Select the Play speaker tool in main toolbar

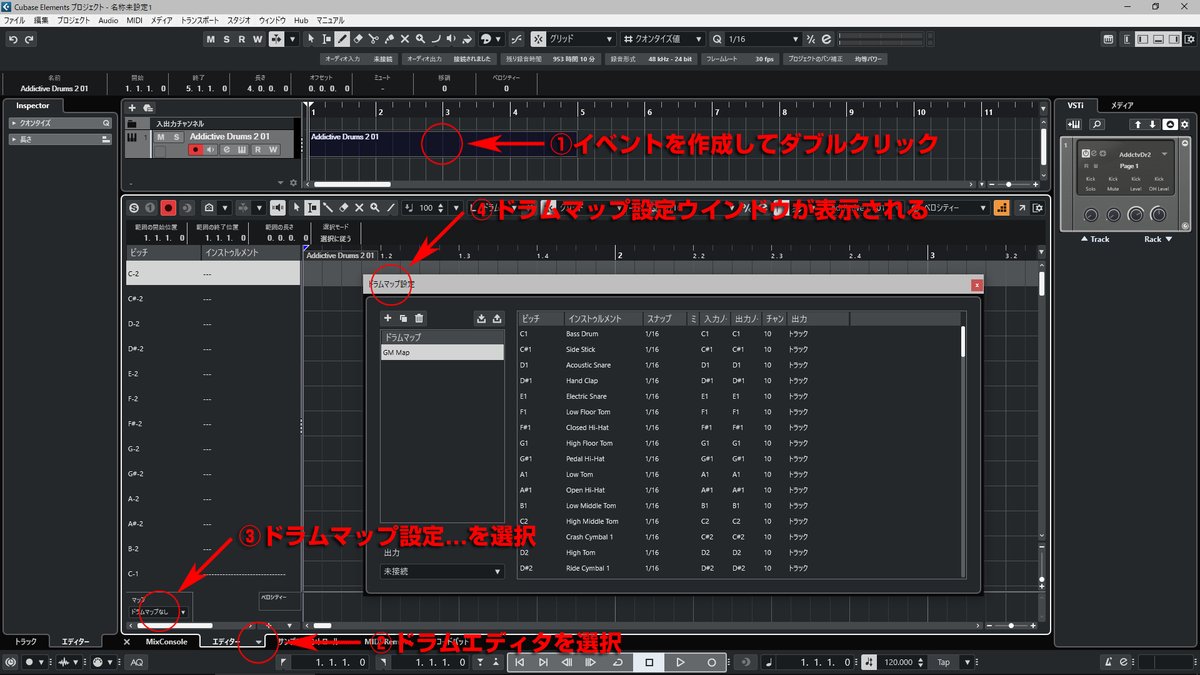(451, 39)
